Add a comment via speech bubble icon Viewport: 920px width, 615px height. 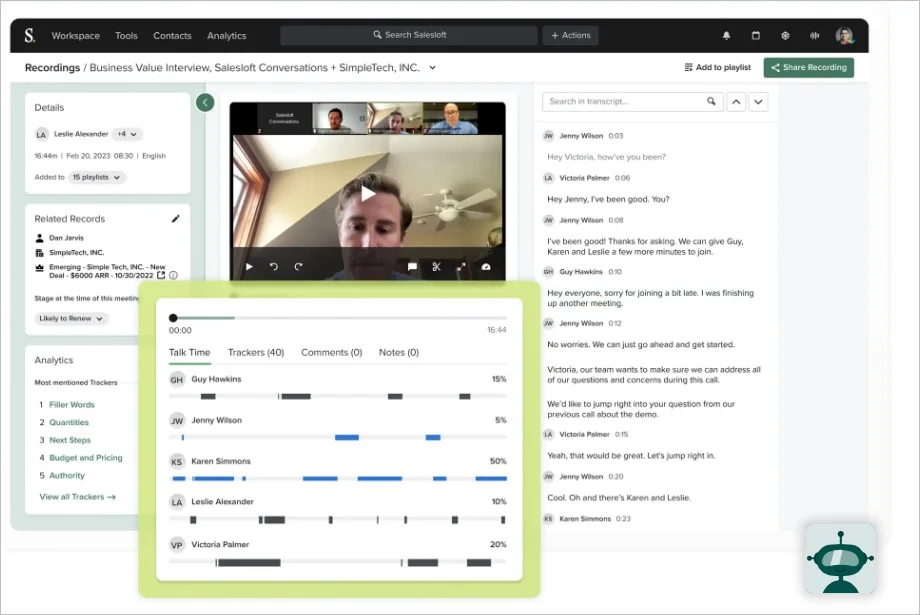(x=412, y=267)
